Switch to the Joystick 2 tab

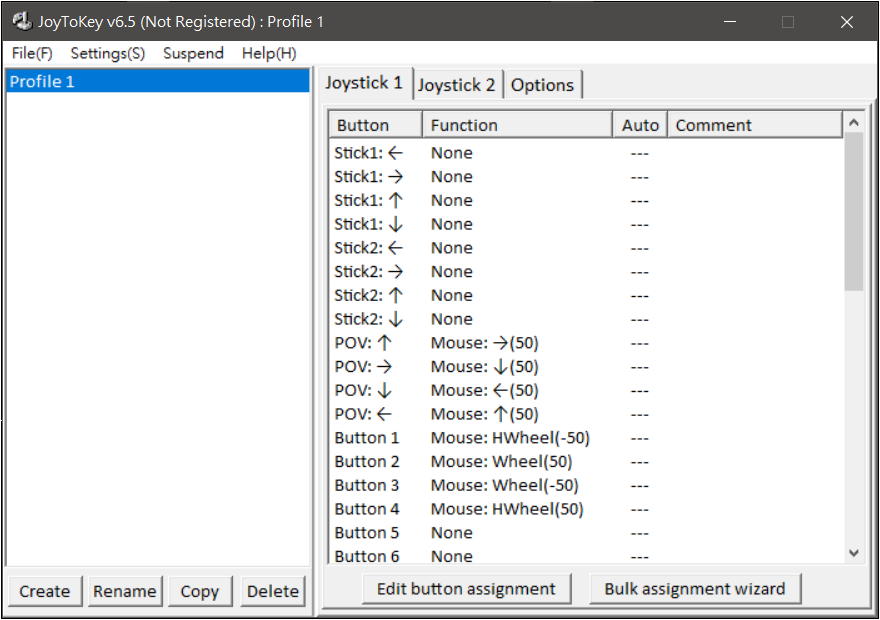[456, 85]
